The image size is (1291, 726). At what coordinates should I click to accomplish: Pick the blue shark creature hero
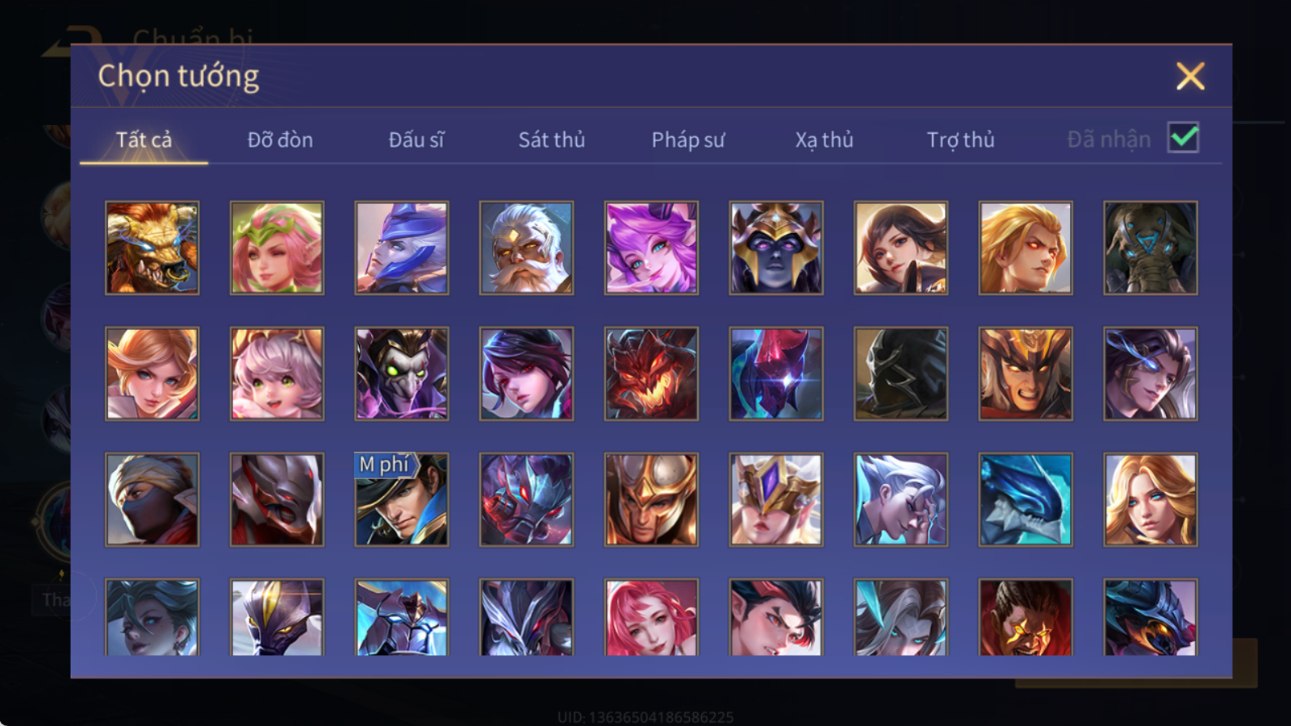pyautogui.click(x=1025, y=500)
